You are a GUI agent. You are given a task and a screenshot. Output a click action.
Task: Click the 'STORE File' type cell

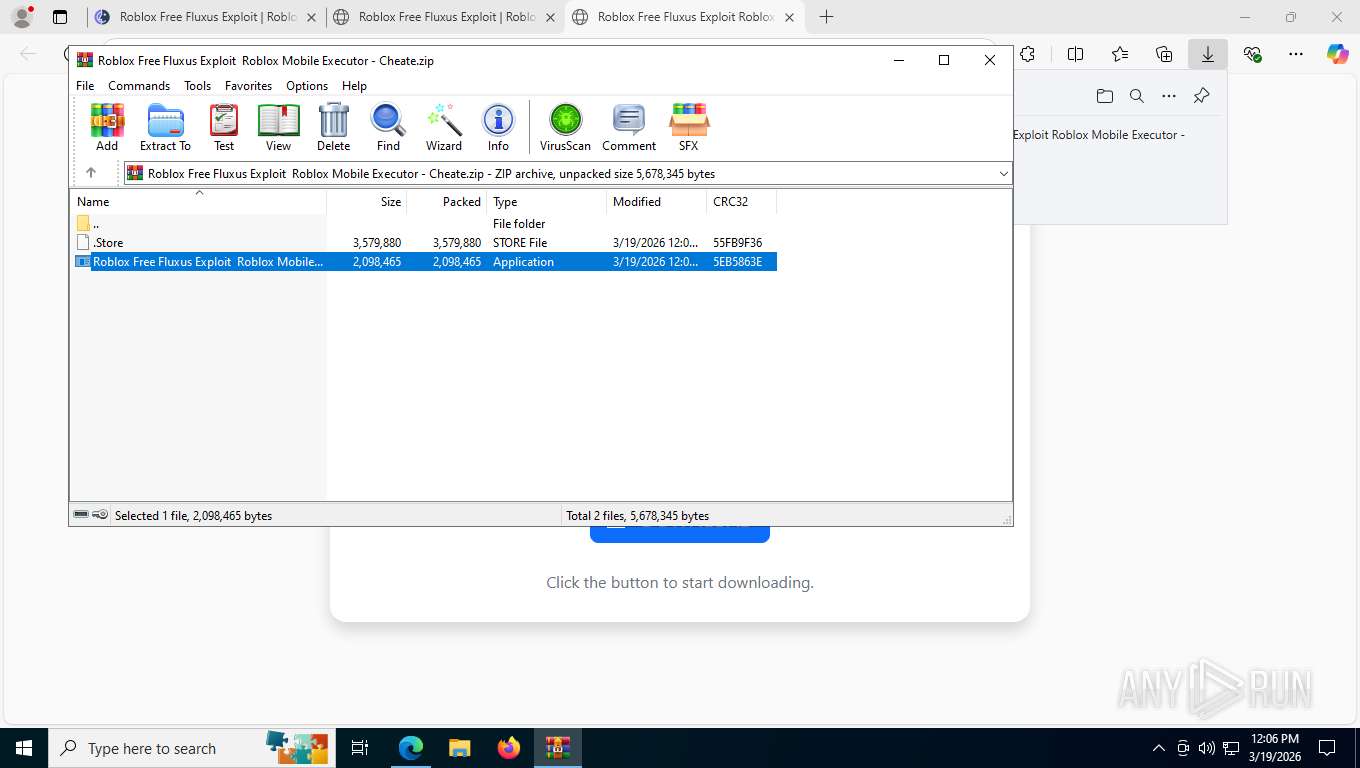[x=520, y=243]
